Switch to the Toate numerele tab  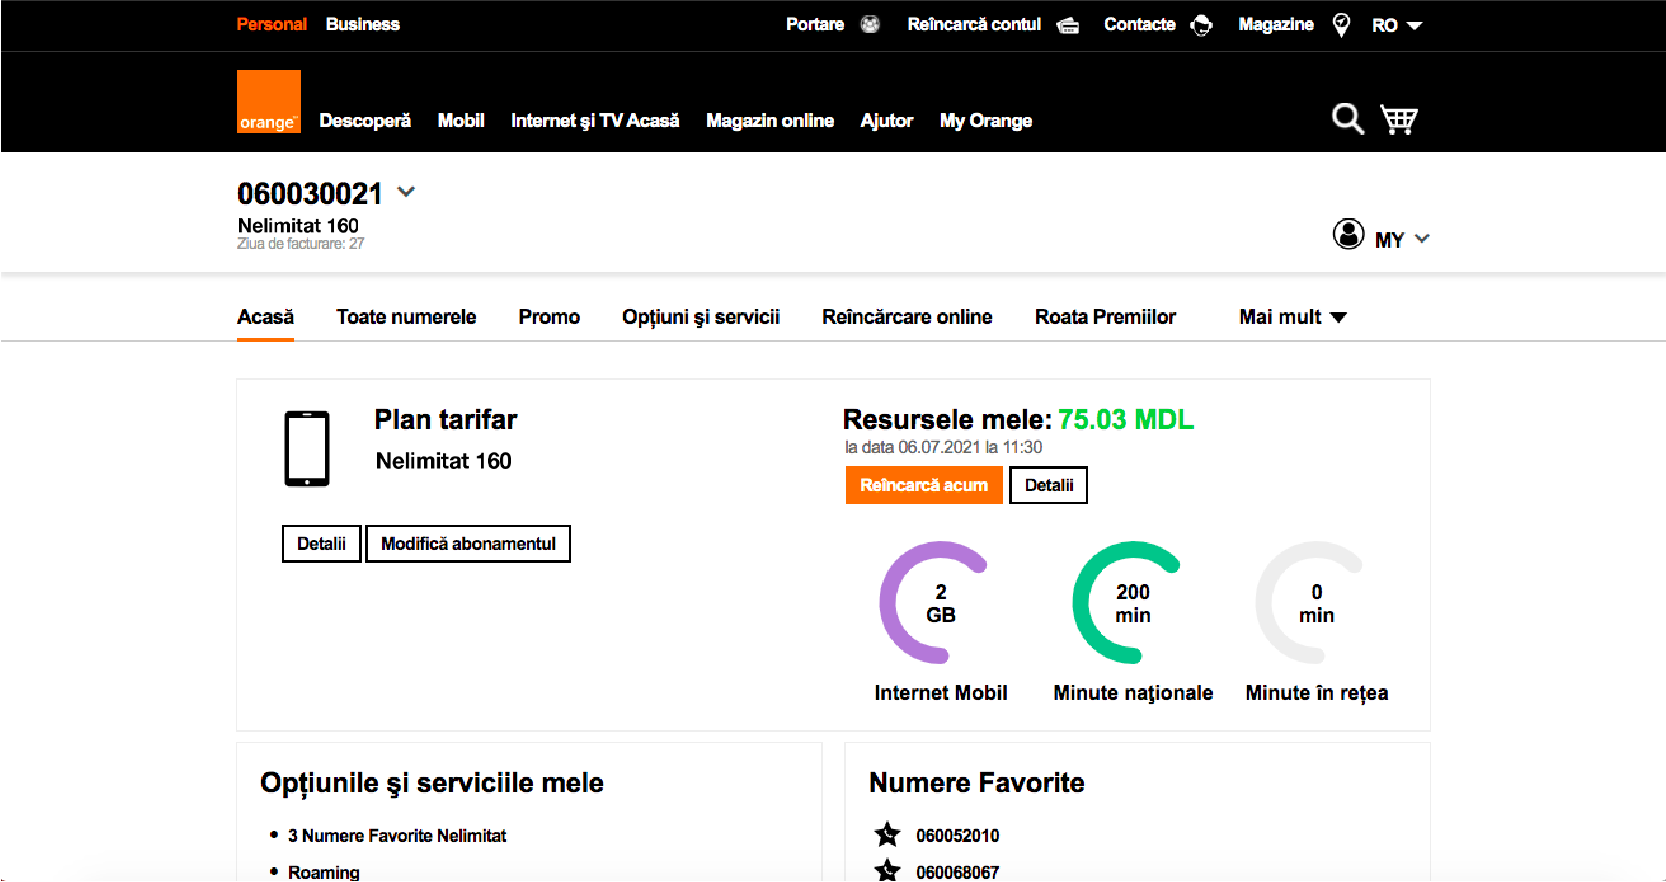point(406,317)
